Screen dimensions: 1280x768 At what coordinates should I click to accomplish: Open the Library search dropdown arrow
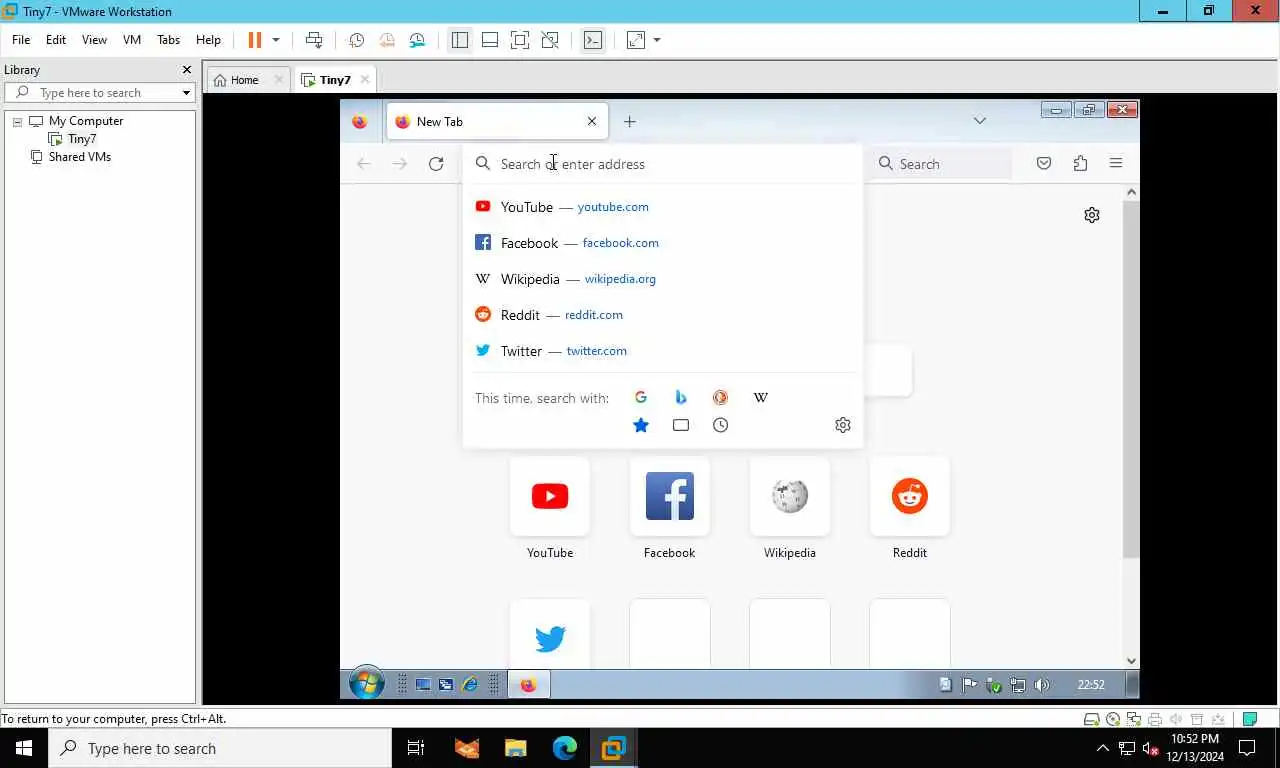pyautogui.click(x=186, y=93)
